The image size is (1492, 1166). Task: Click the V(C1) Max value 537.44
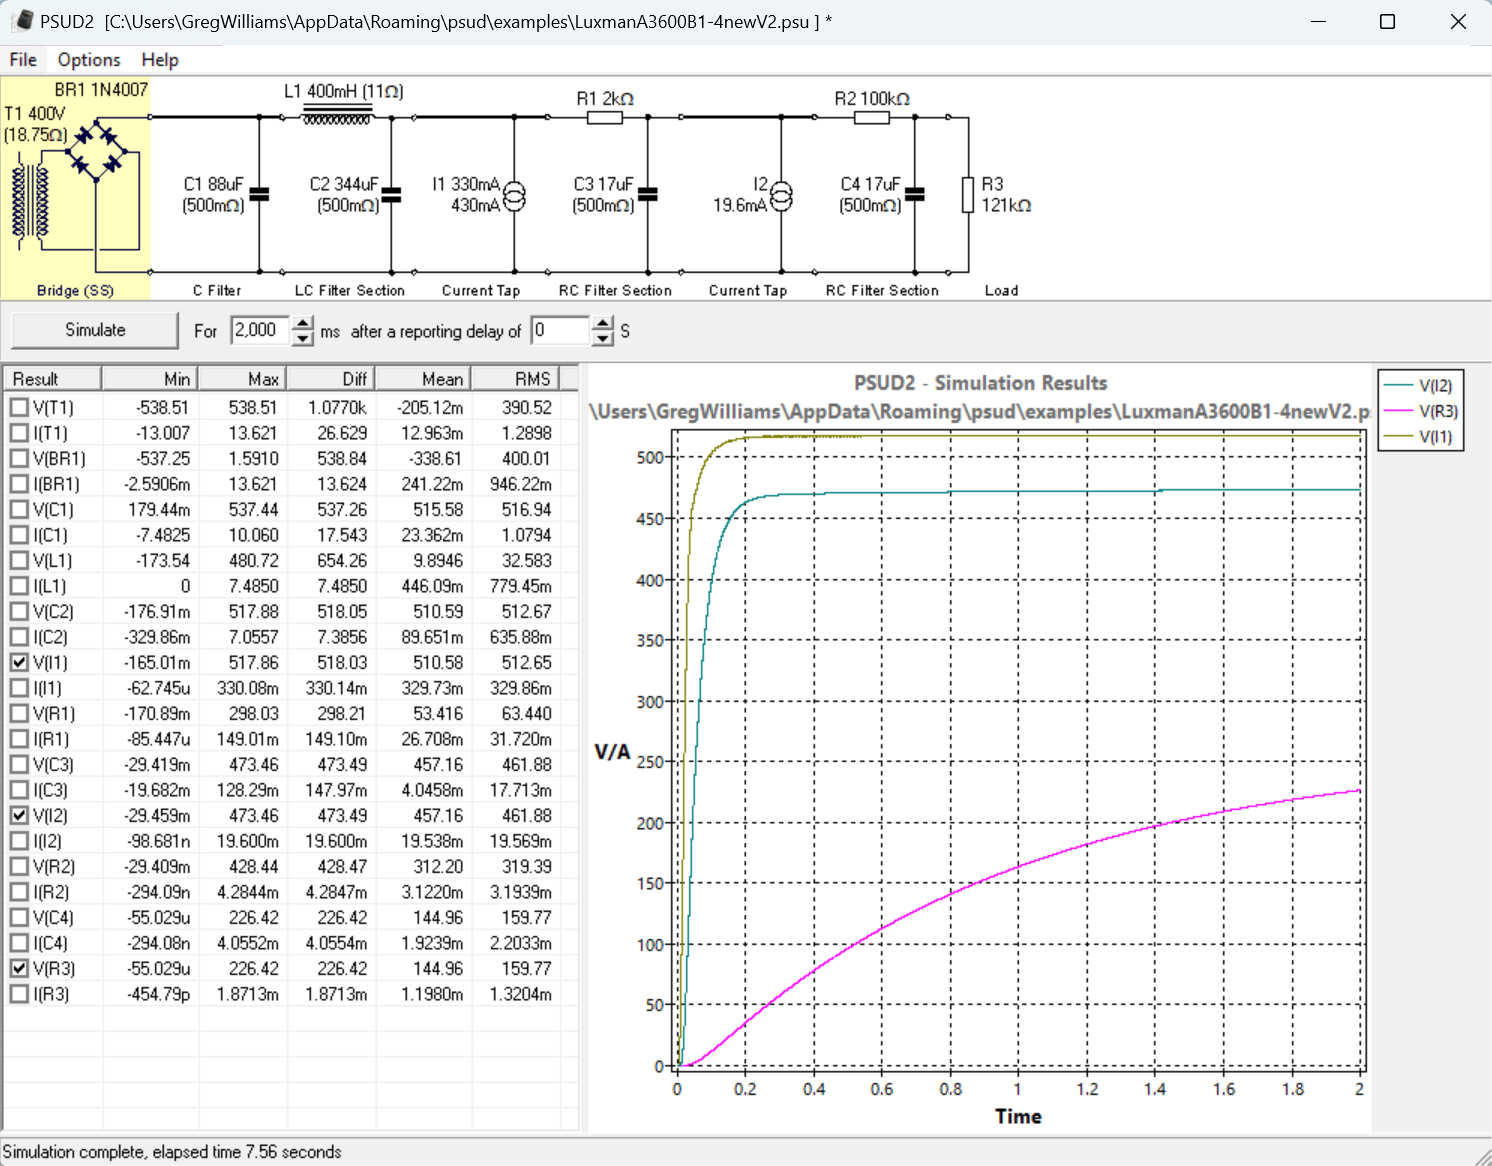pos(254,510)
